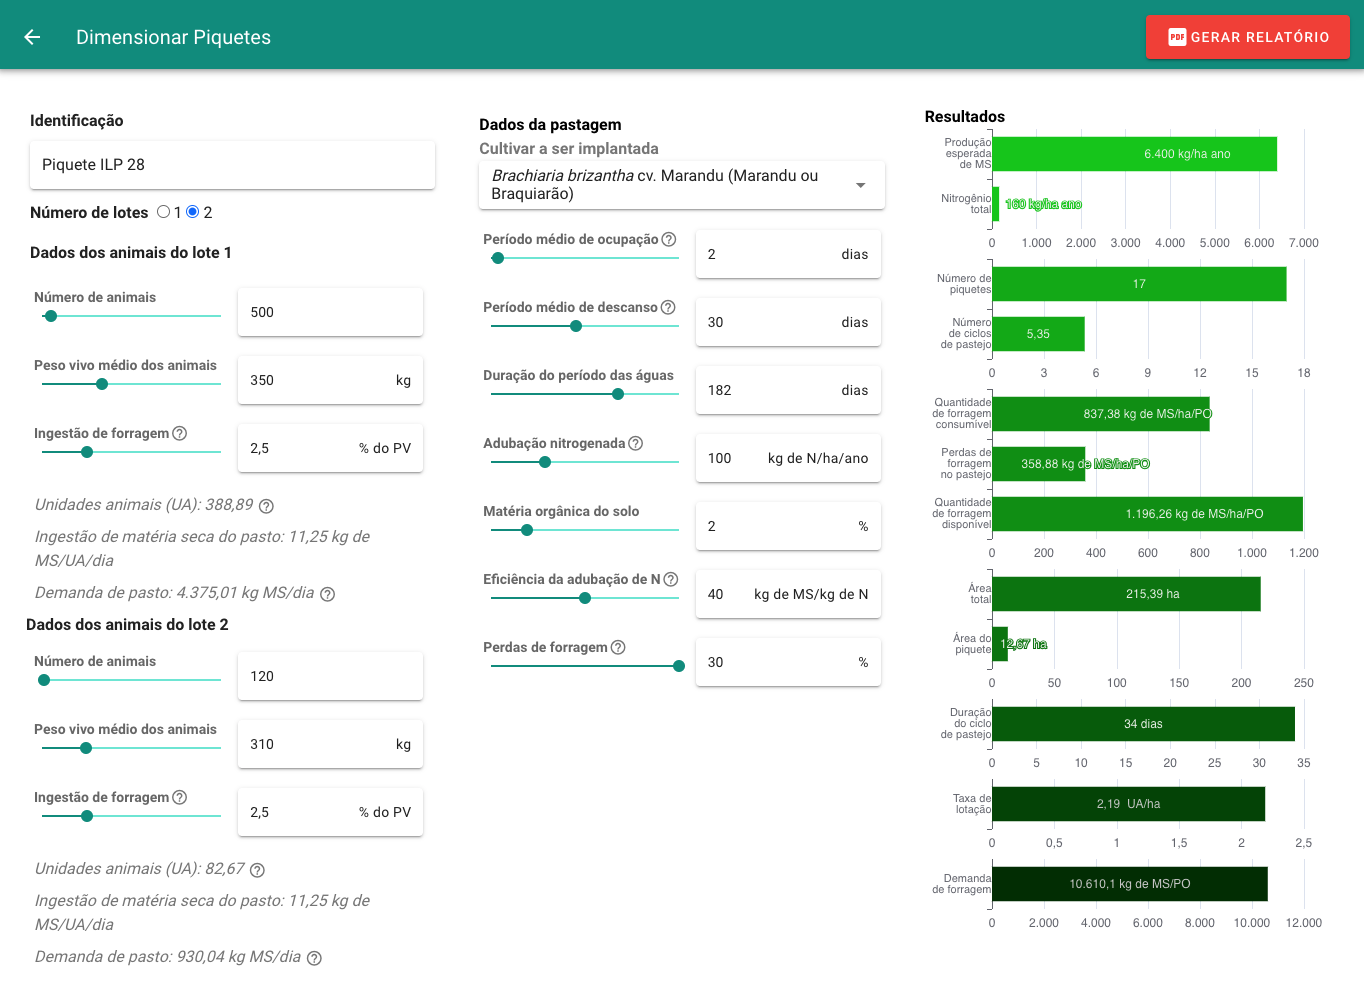
Task: Click the Resultados heading
Action: pos(965,117)
